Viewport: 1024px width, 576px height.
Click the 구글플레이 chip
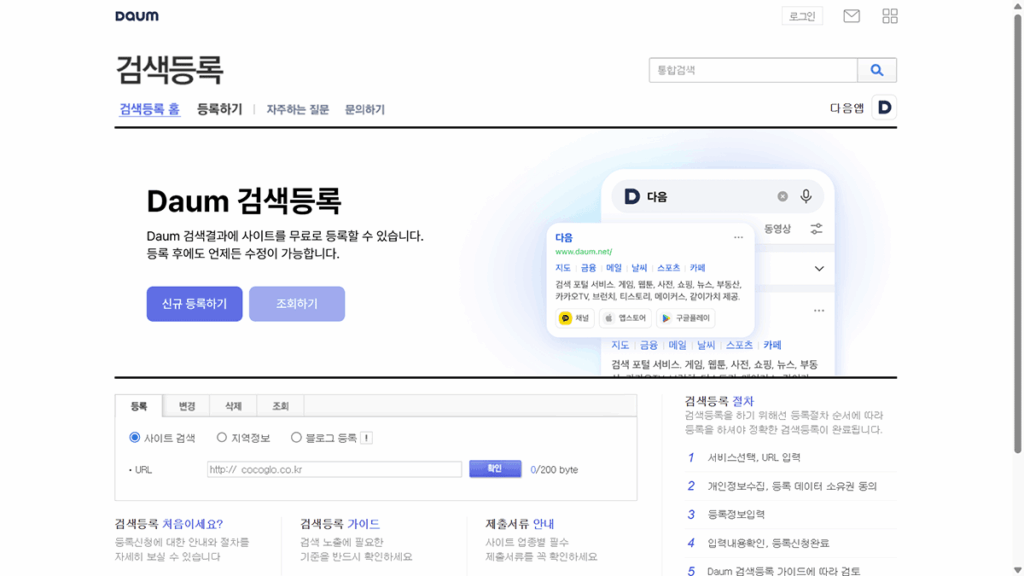685,318
